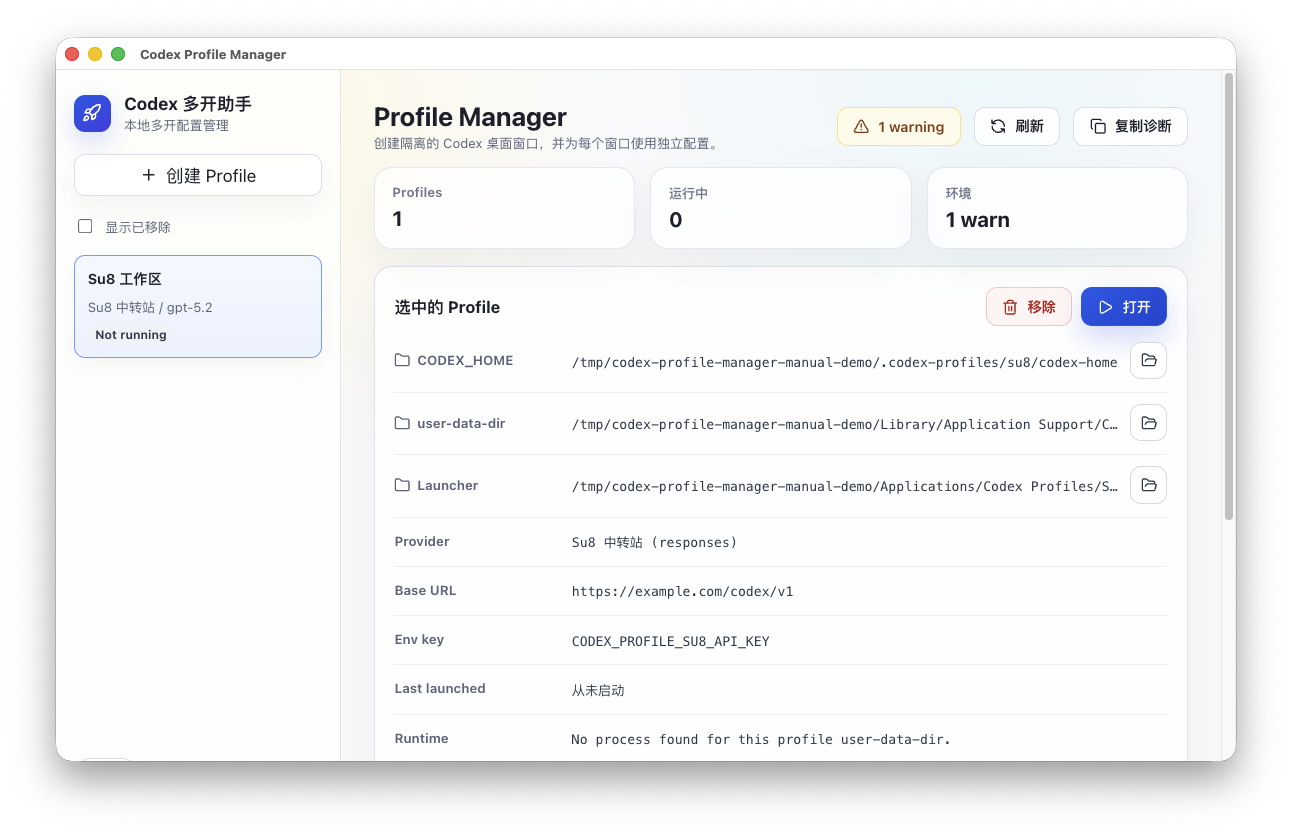Click the Runtime label

tap(421, 738)
